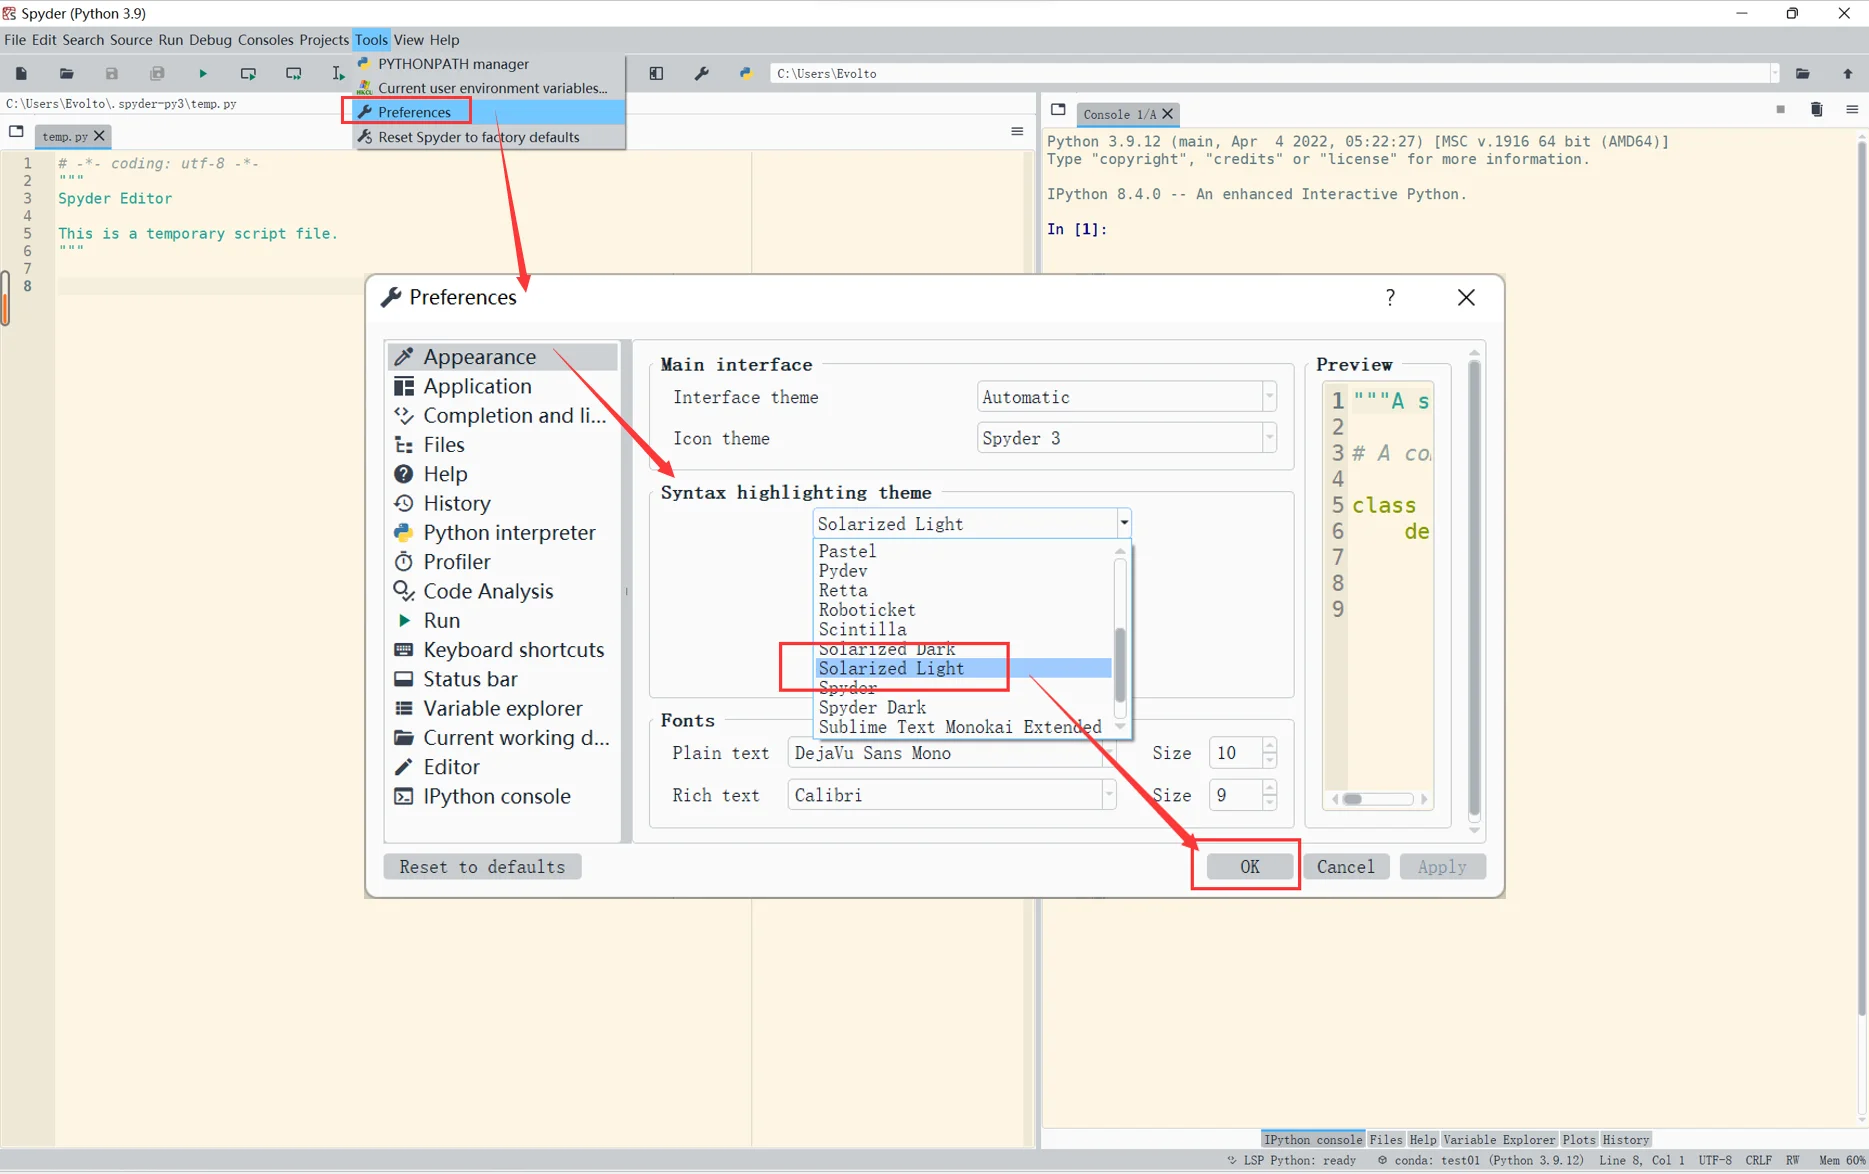Click the Reset to defaults button
1869x1174 pixels.
(482, 867)
